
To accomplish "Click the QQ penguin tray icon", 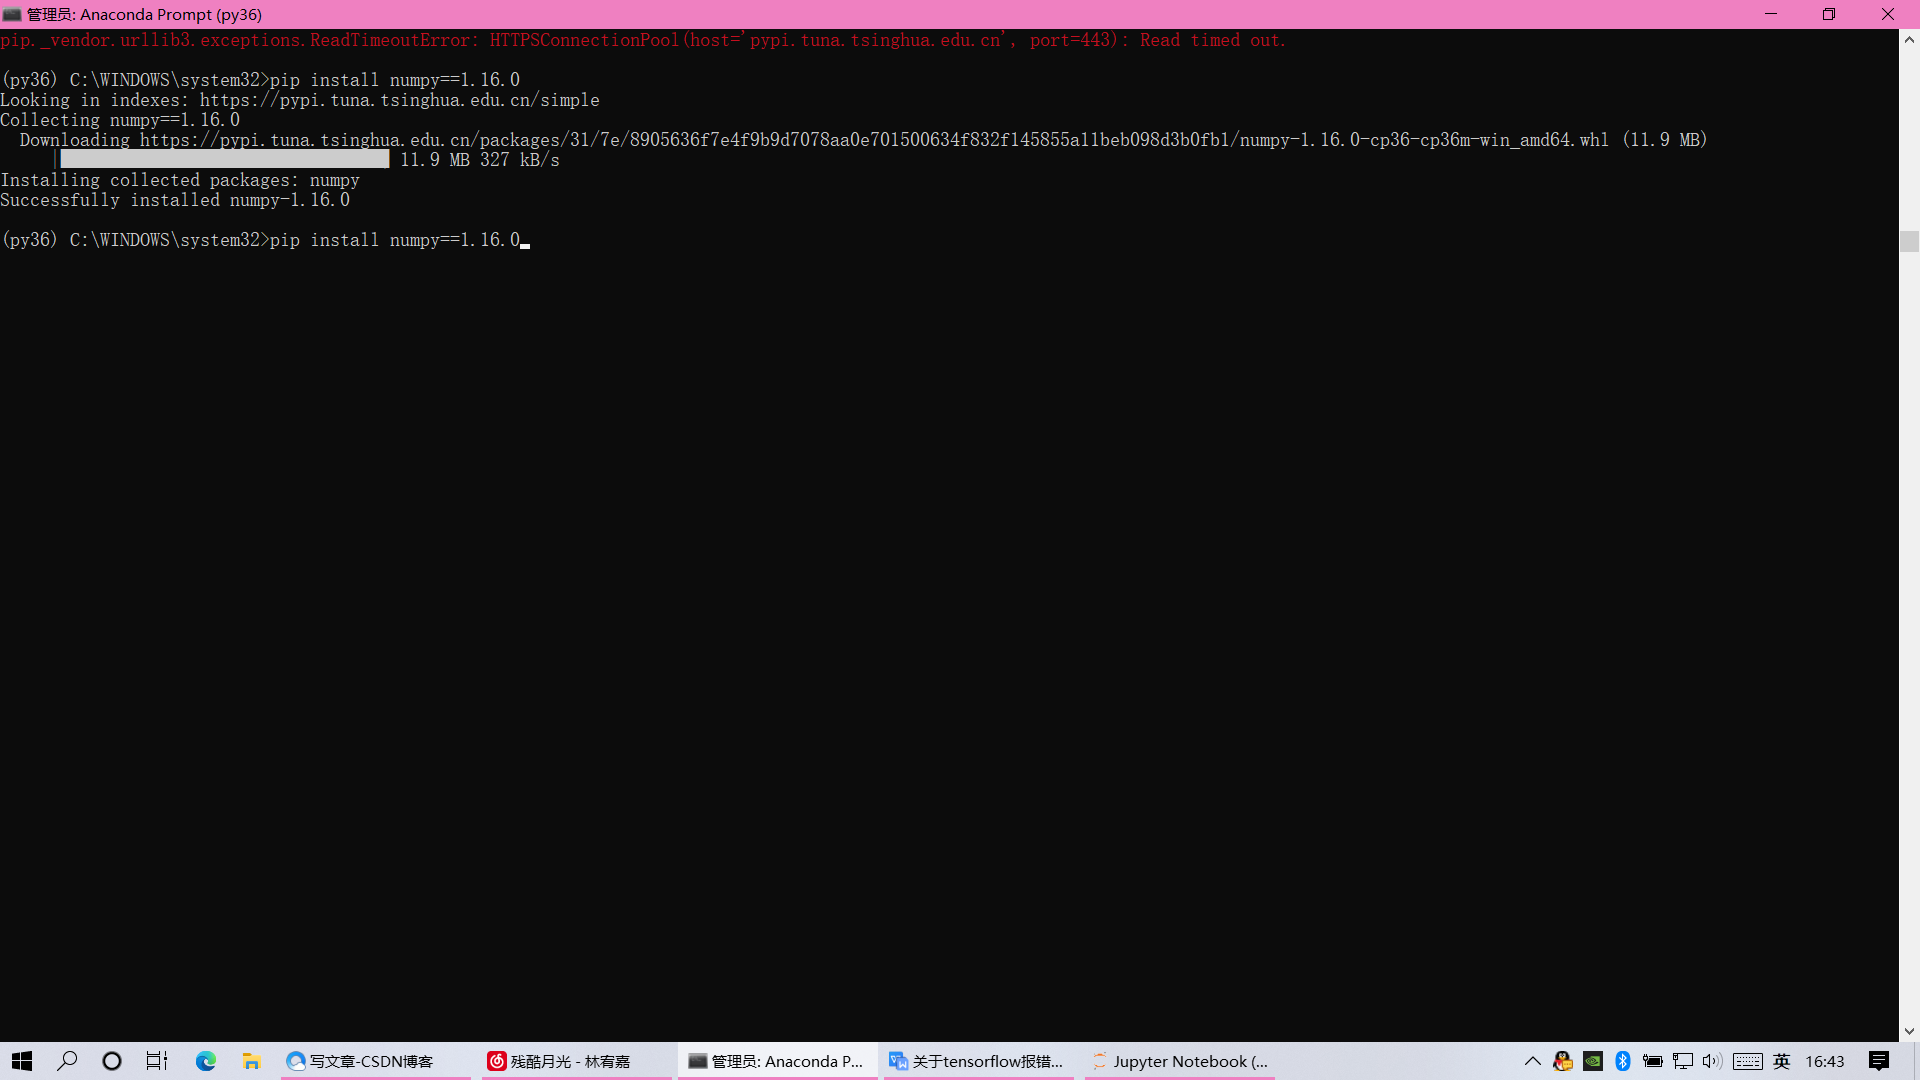I will click(x=1563, y=1061).
